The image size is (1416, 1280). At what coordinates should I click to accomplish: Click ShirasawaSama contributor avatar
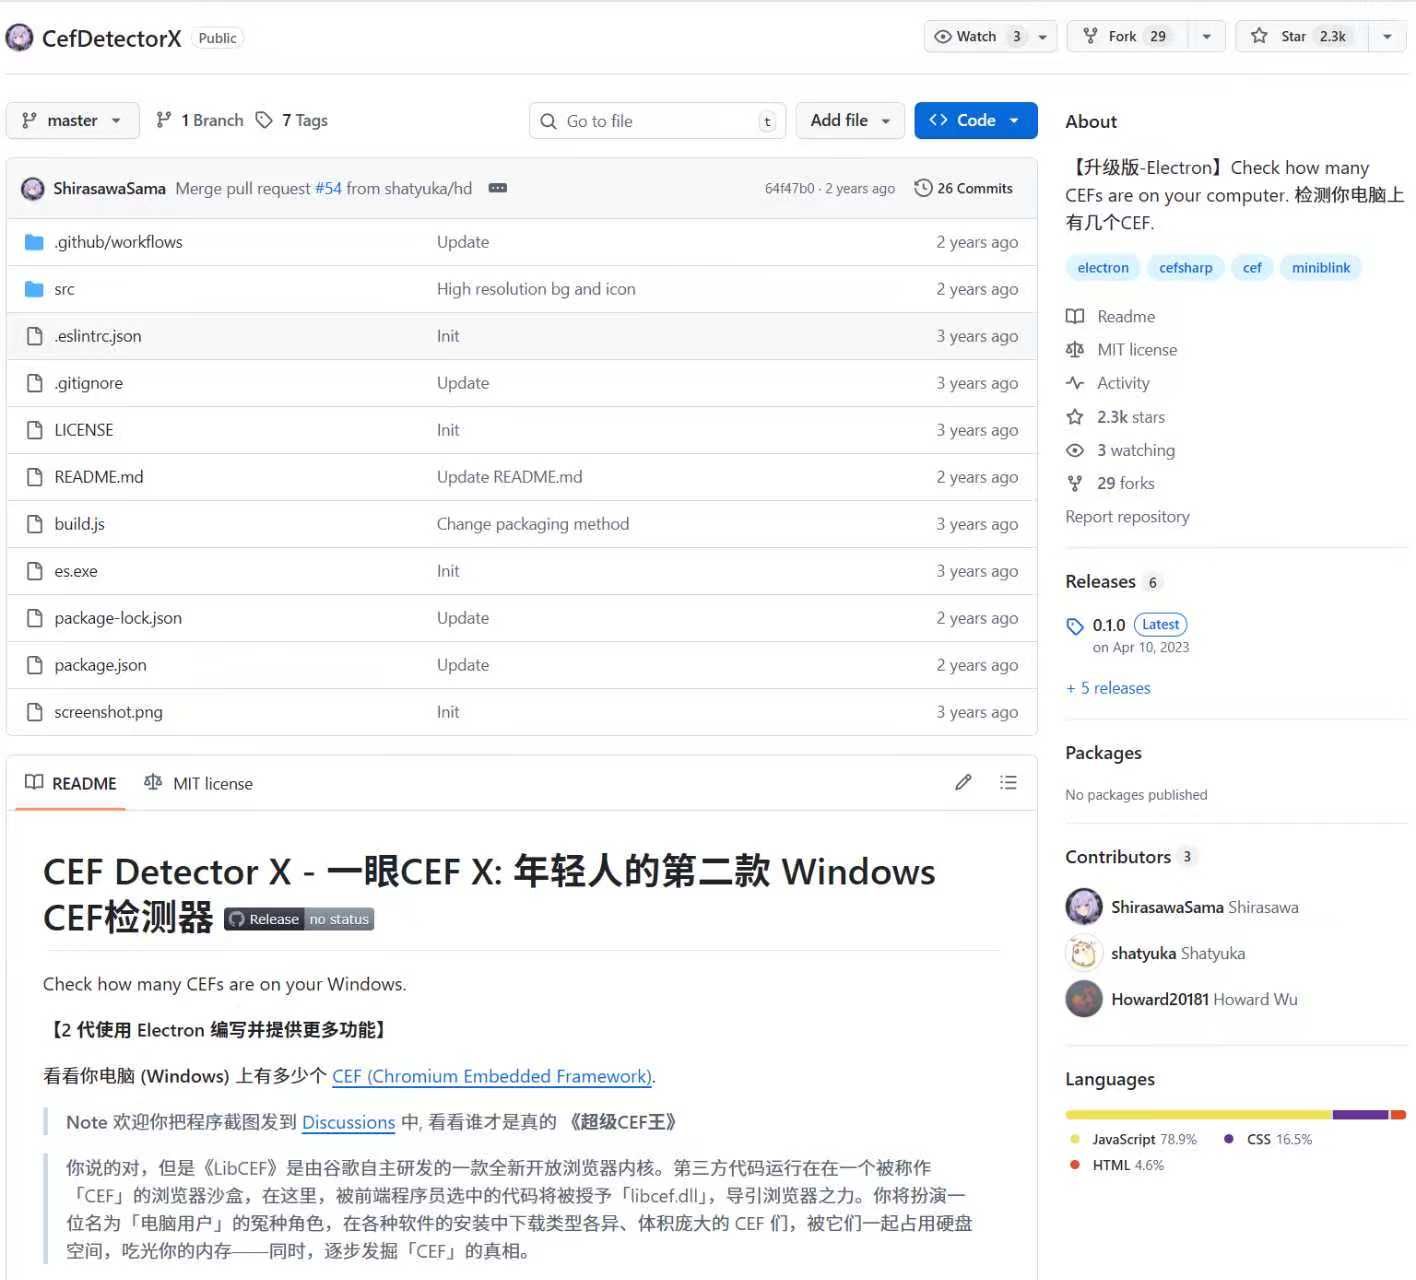click(x=1084, y=907)
